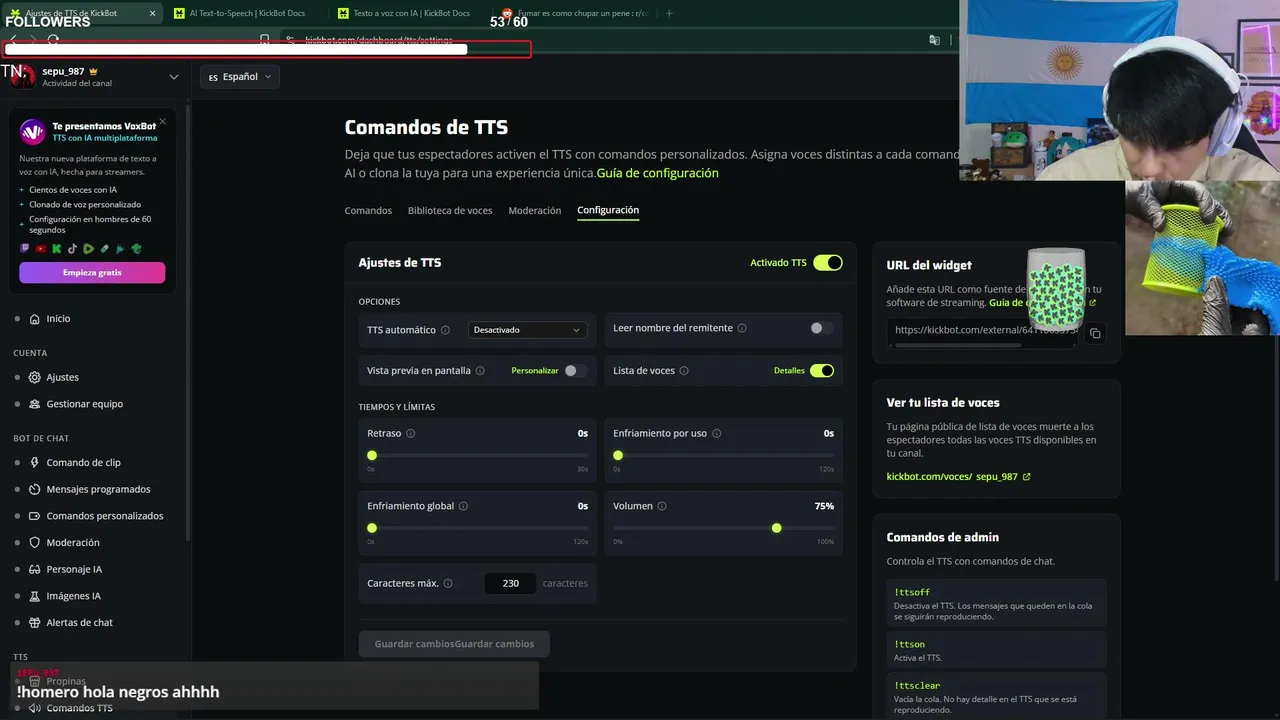Click the Enfriamiento global slider handle

click(372, 528)
